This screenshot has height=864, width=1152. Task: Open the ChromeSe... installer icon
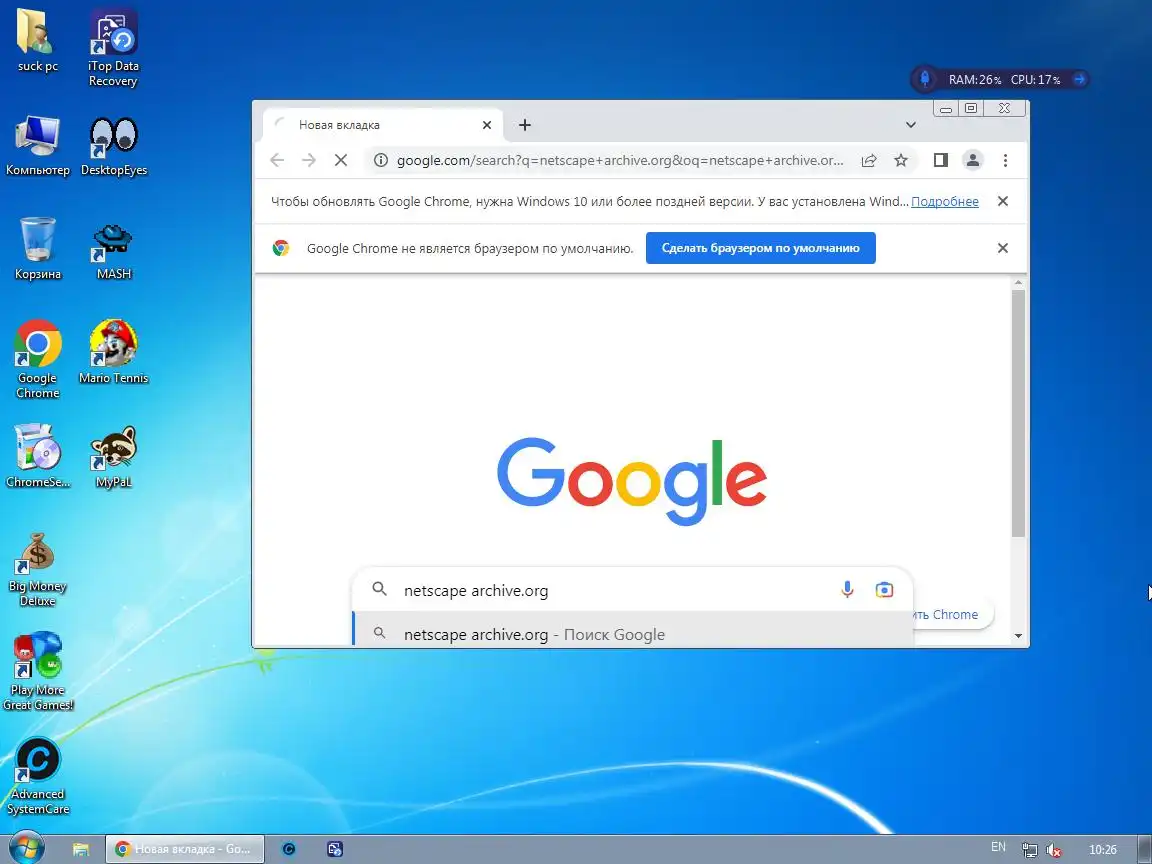coord(37,456)
